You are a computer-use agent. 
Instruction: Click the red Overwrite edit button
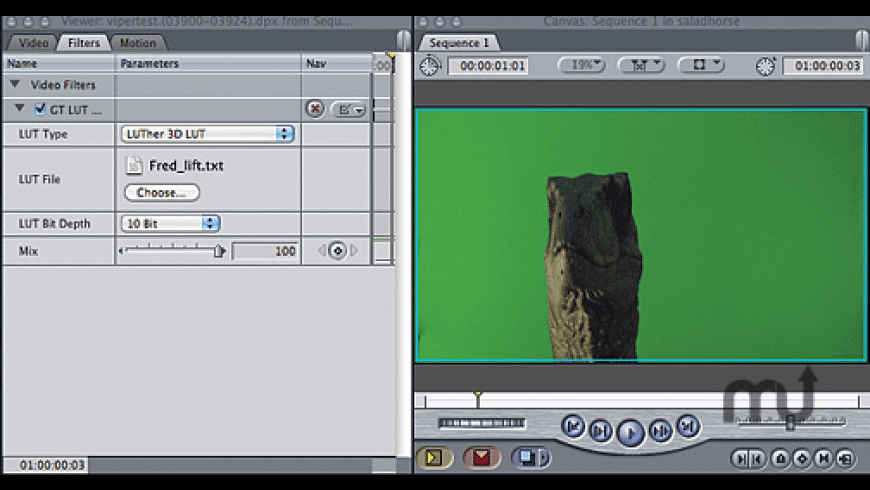(x=483, y=458)
